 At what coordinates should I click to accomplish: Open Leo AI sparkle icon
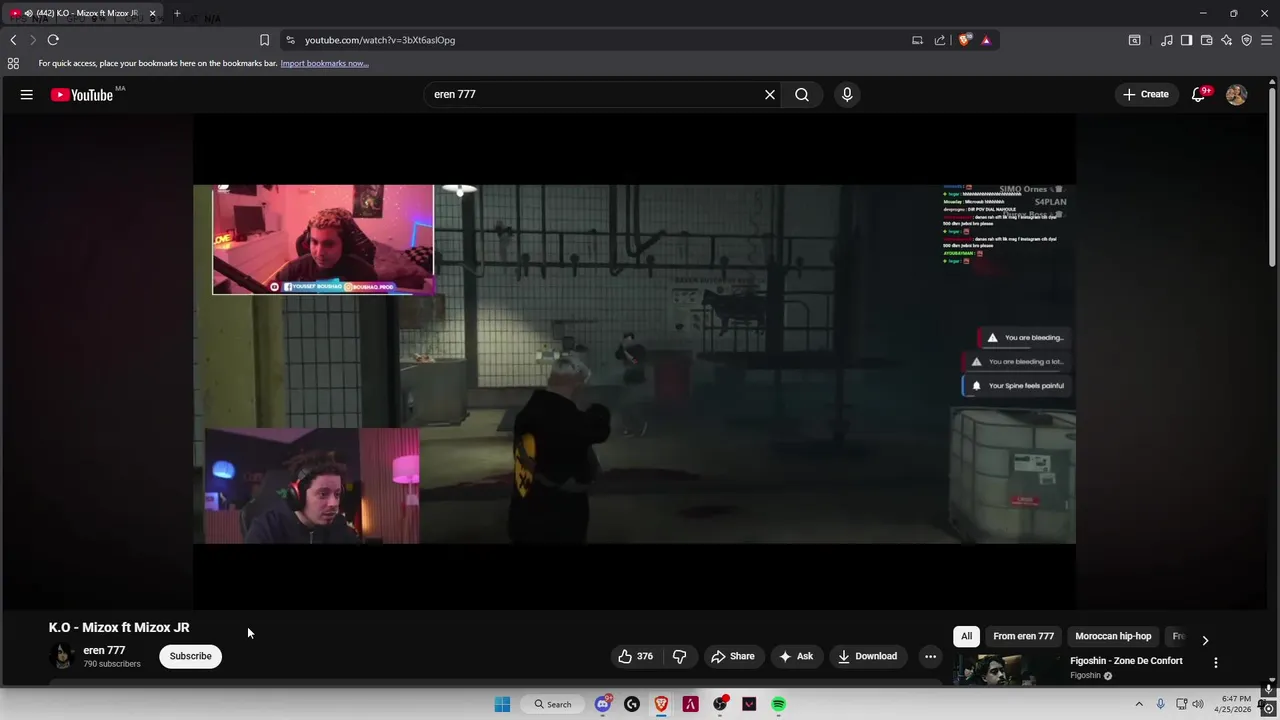pyautogui.click(x=1226, y=40)
